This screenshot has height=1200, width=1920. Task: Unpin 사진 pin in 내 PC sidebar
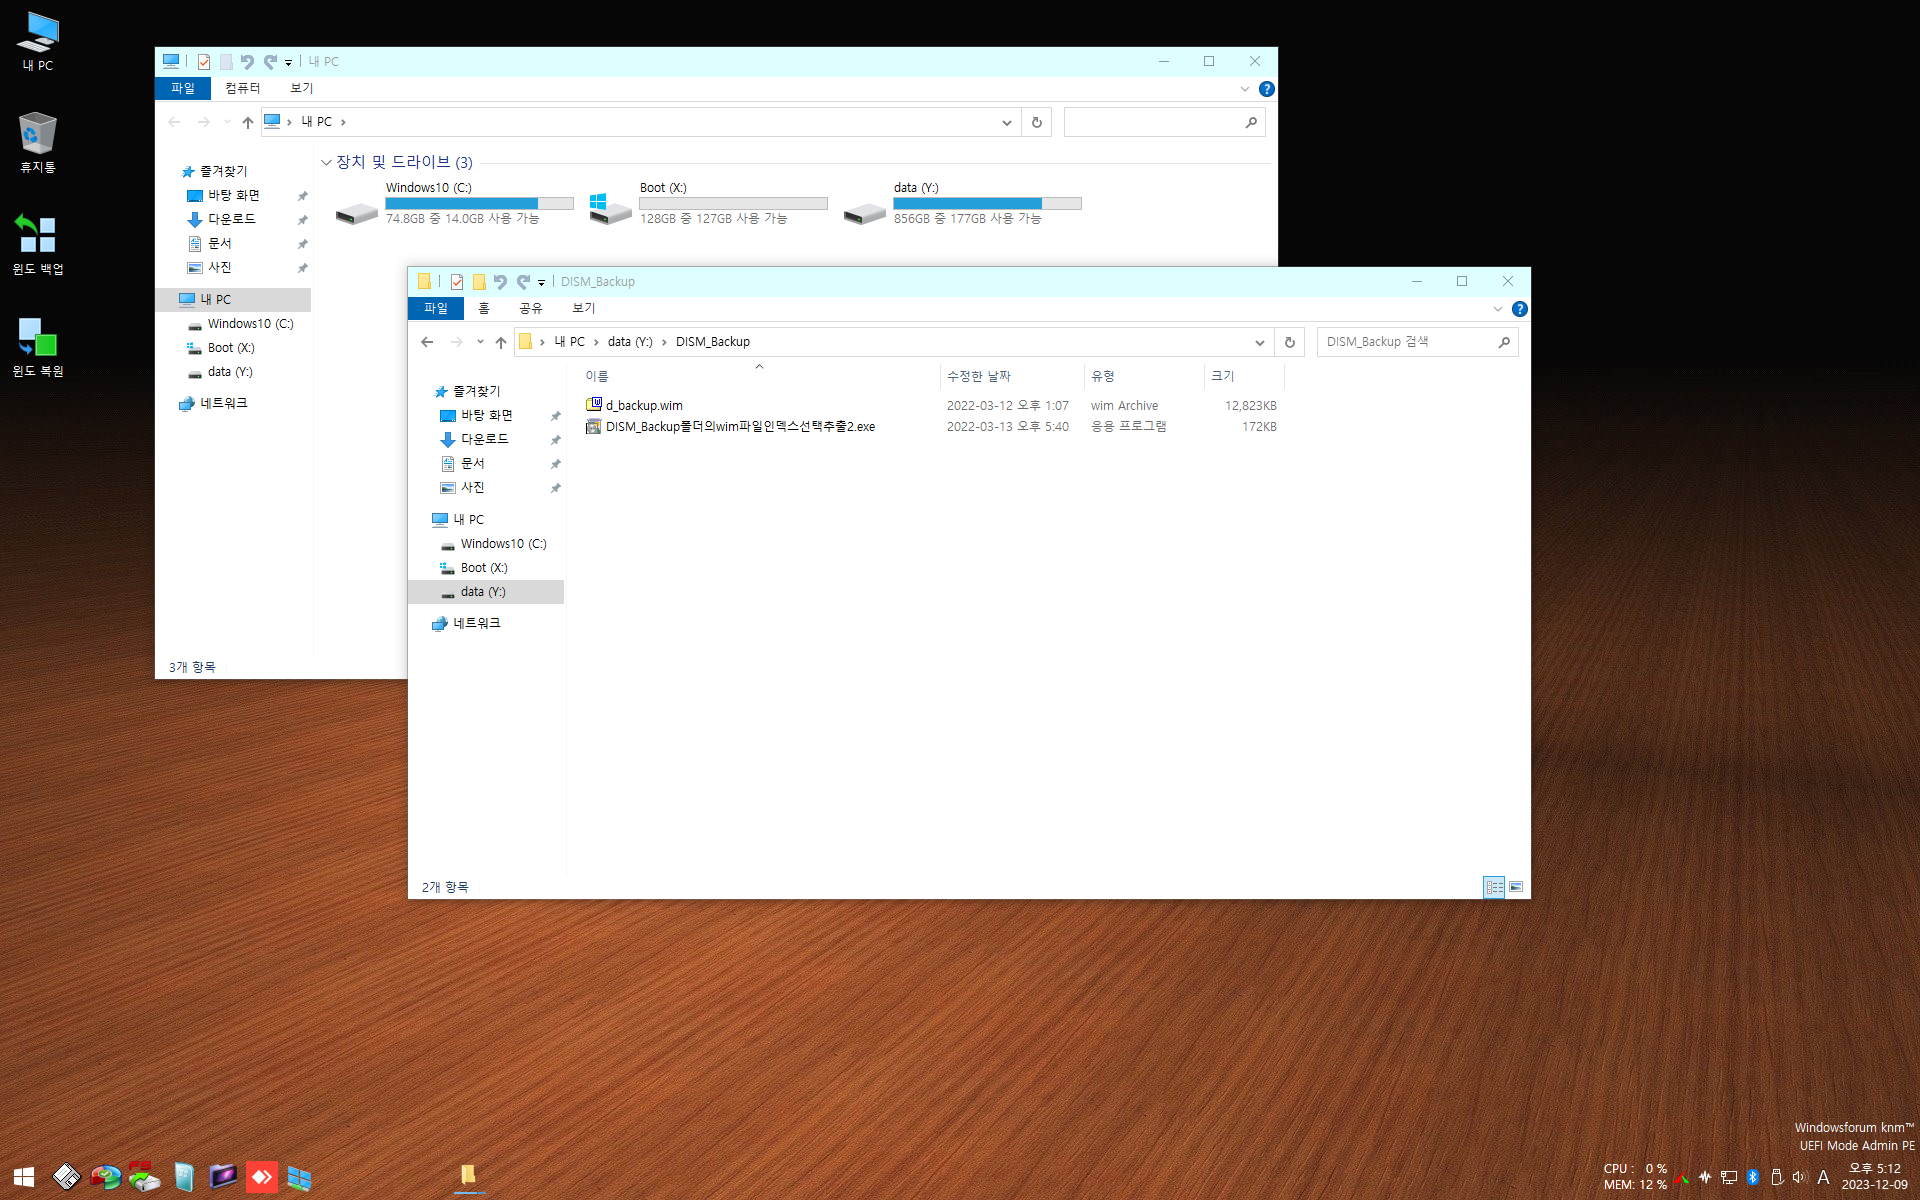pyautogui.click(x=303, y=268)
